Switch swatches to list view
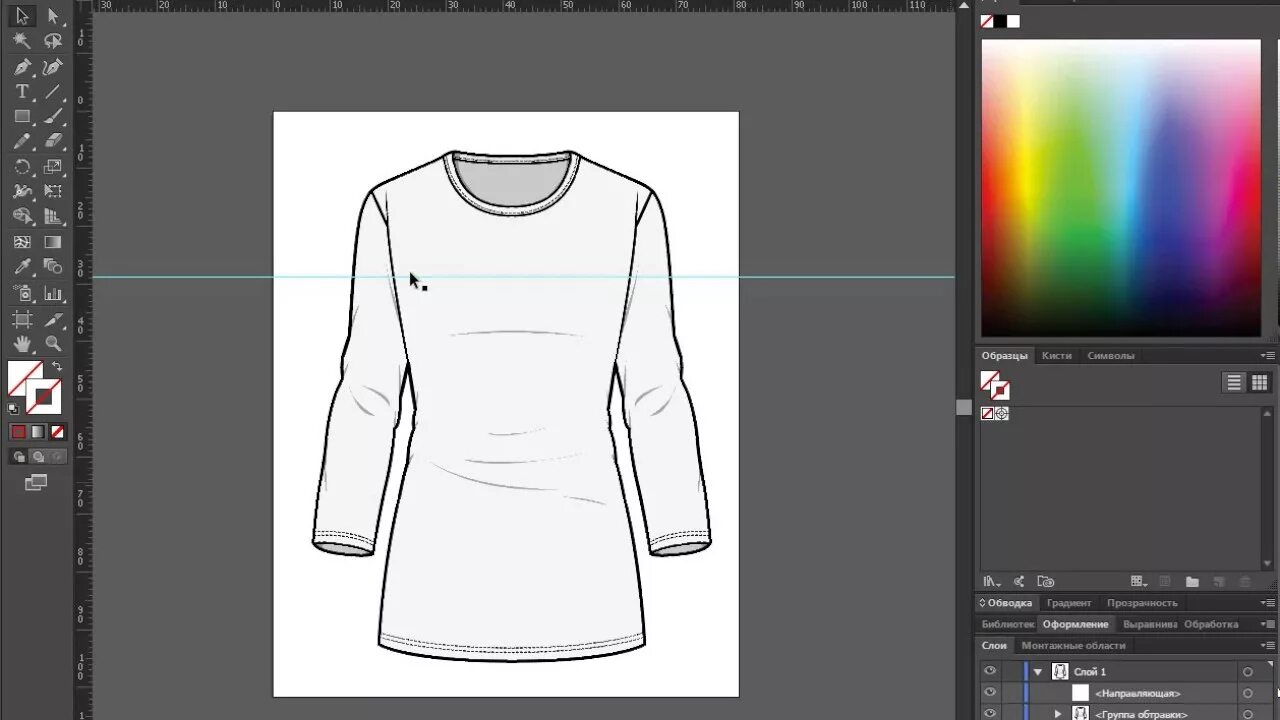This screenshot has width=1280, height=720. [1234, 382]
